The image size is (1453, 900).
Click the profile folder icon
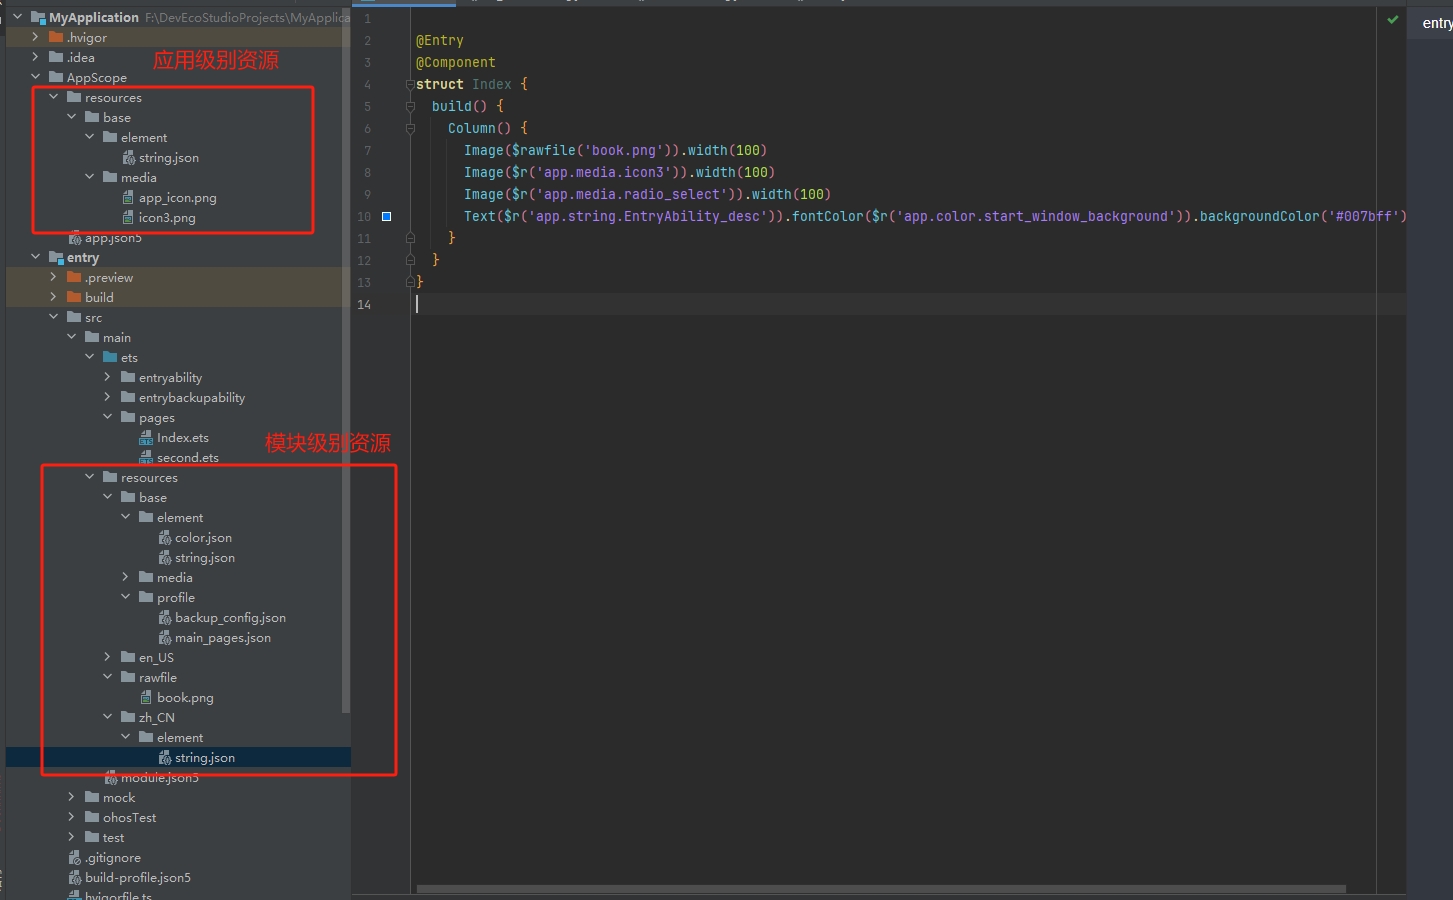pos(146,597)
